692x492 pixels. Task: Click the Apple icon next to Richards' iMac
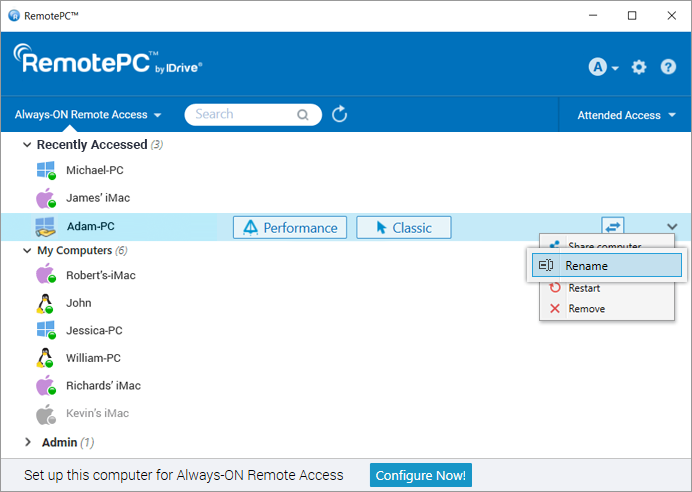46,386
